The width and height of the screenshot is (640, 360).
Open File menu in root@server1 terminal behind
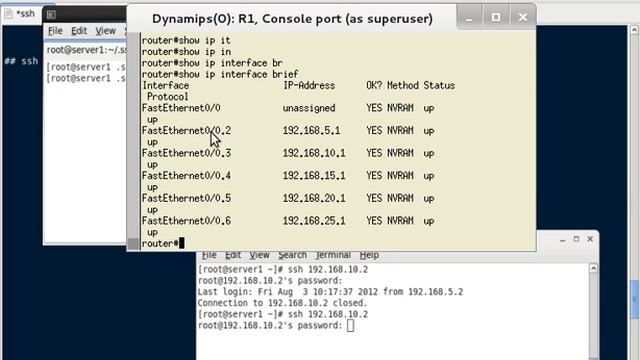coord(55,31)
